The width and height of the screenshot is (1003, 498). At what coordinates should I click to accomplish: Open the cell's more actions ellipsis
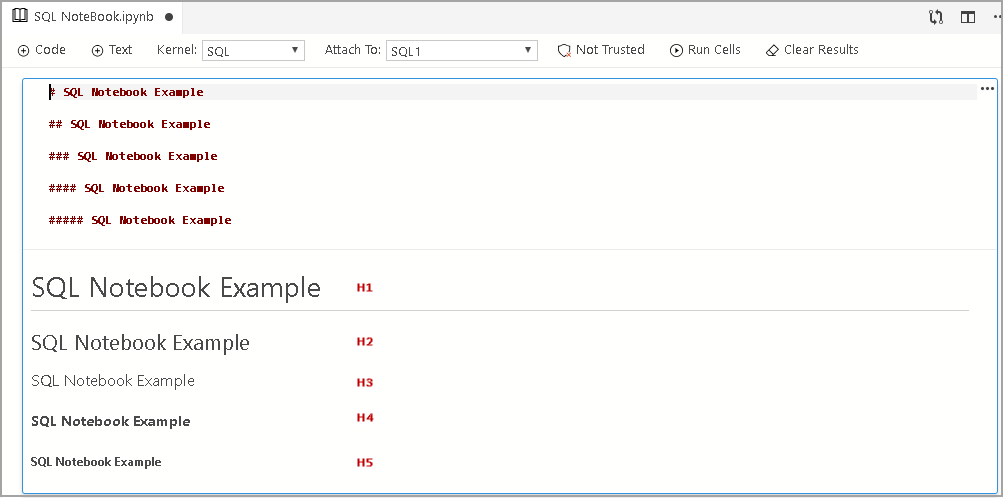pyautogui.click(x=987, y=89)
